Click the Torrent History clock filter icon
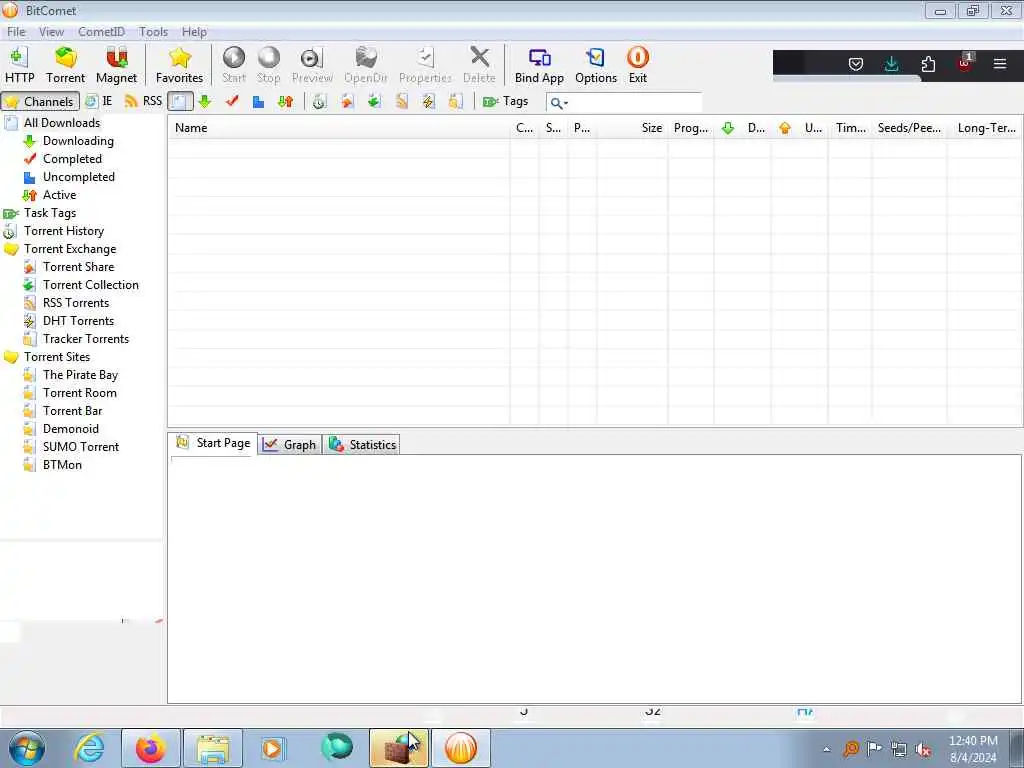1024x768 pixels. point(319,101)
